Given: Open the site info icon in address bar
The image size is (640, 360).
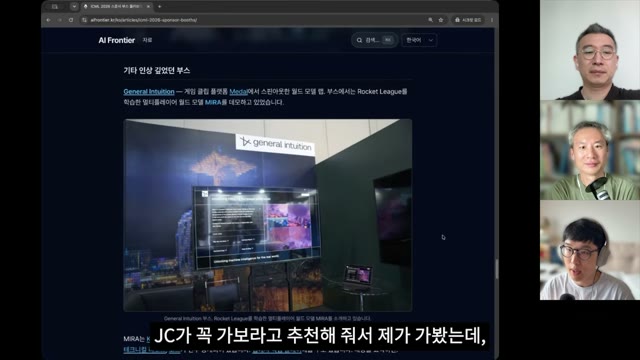Looking at the screenshot, I should 84,20.
